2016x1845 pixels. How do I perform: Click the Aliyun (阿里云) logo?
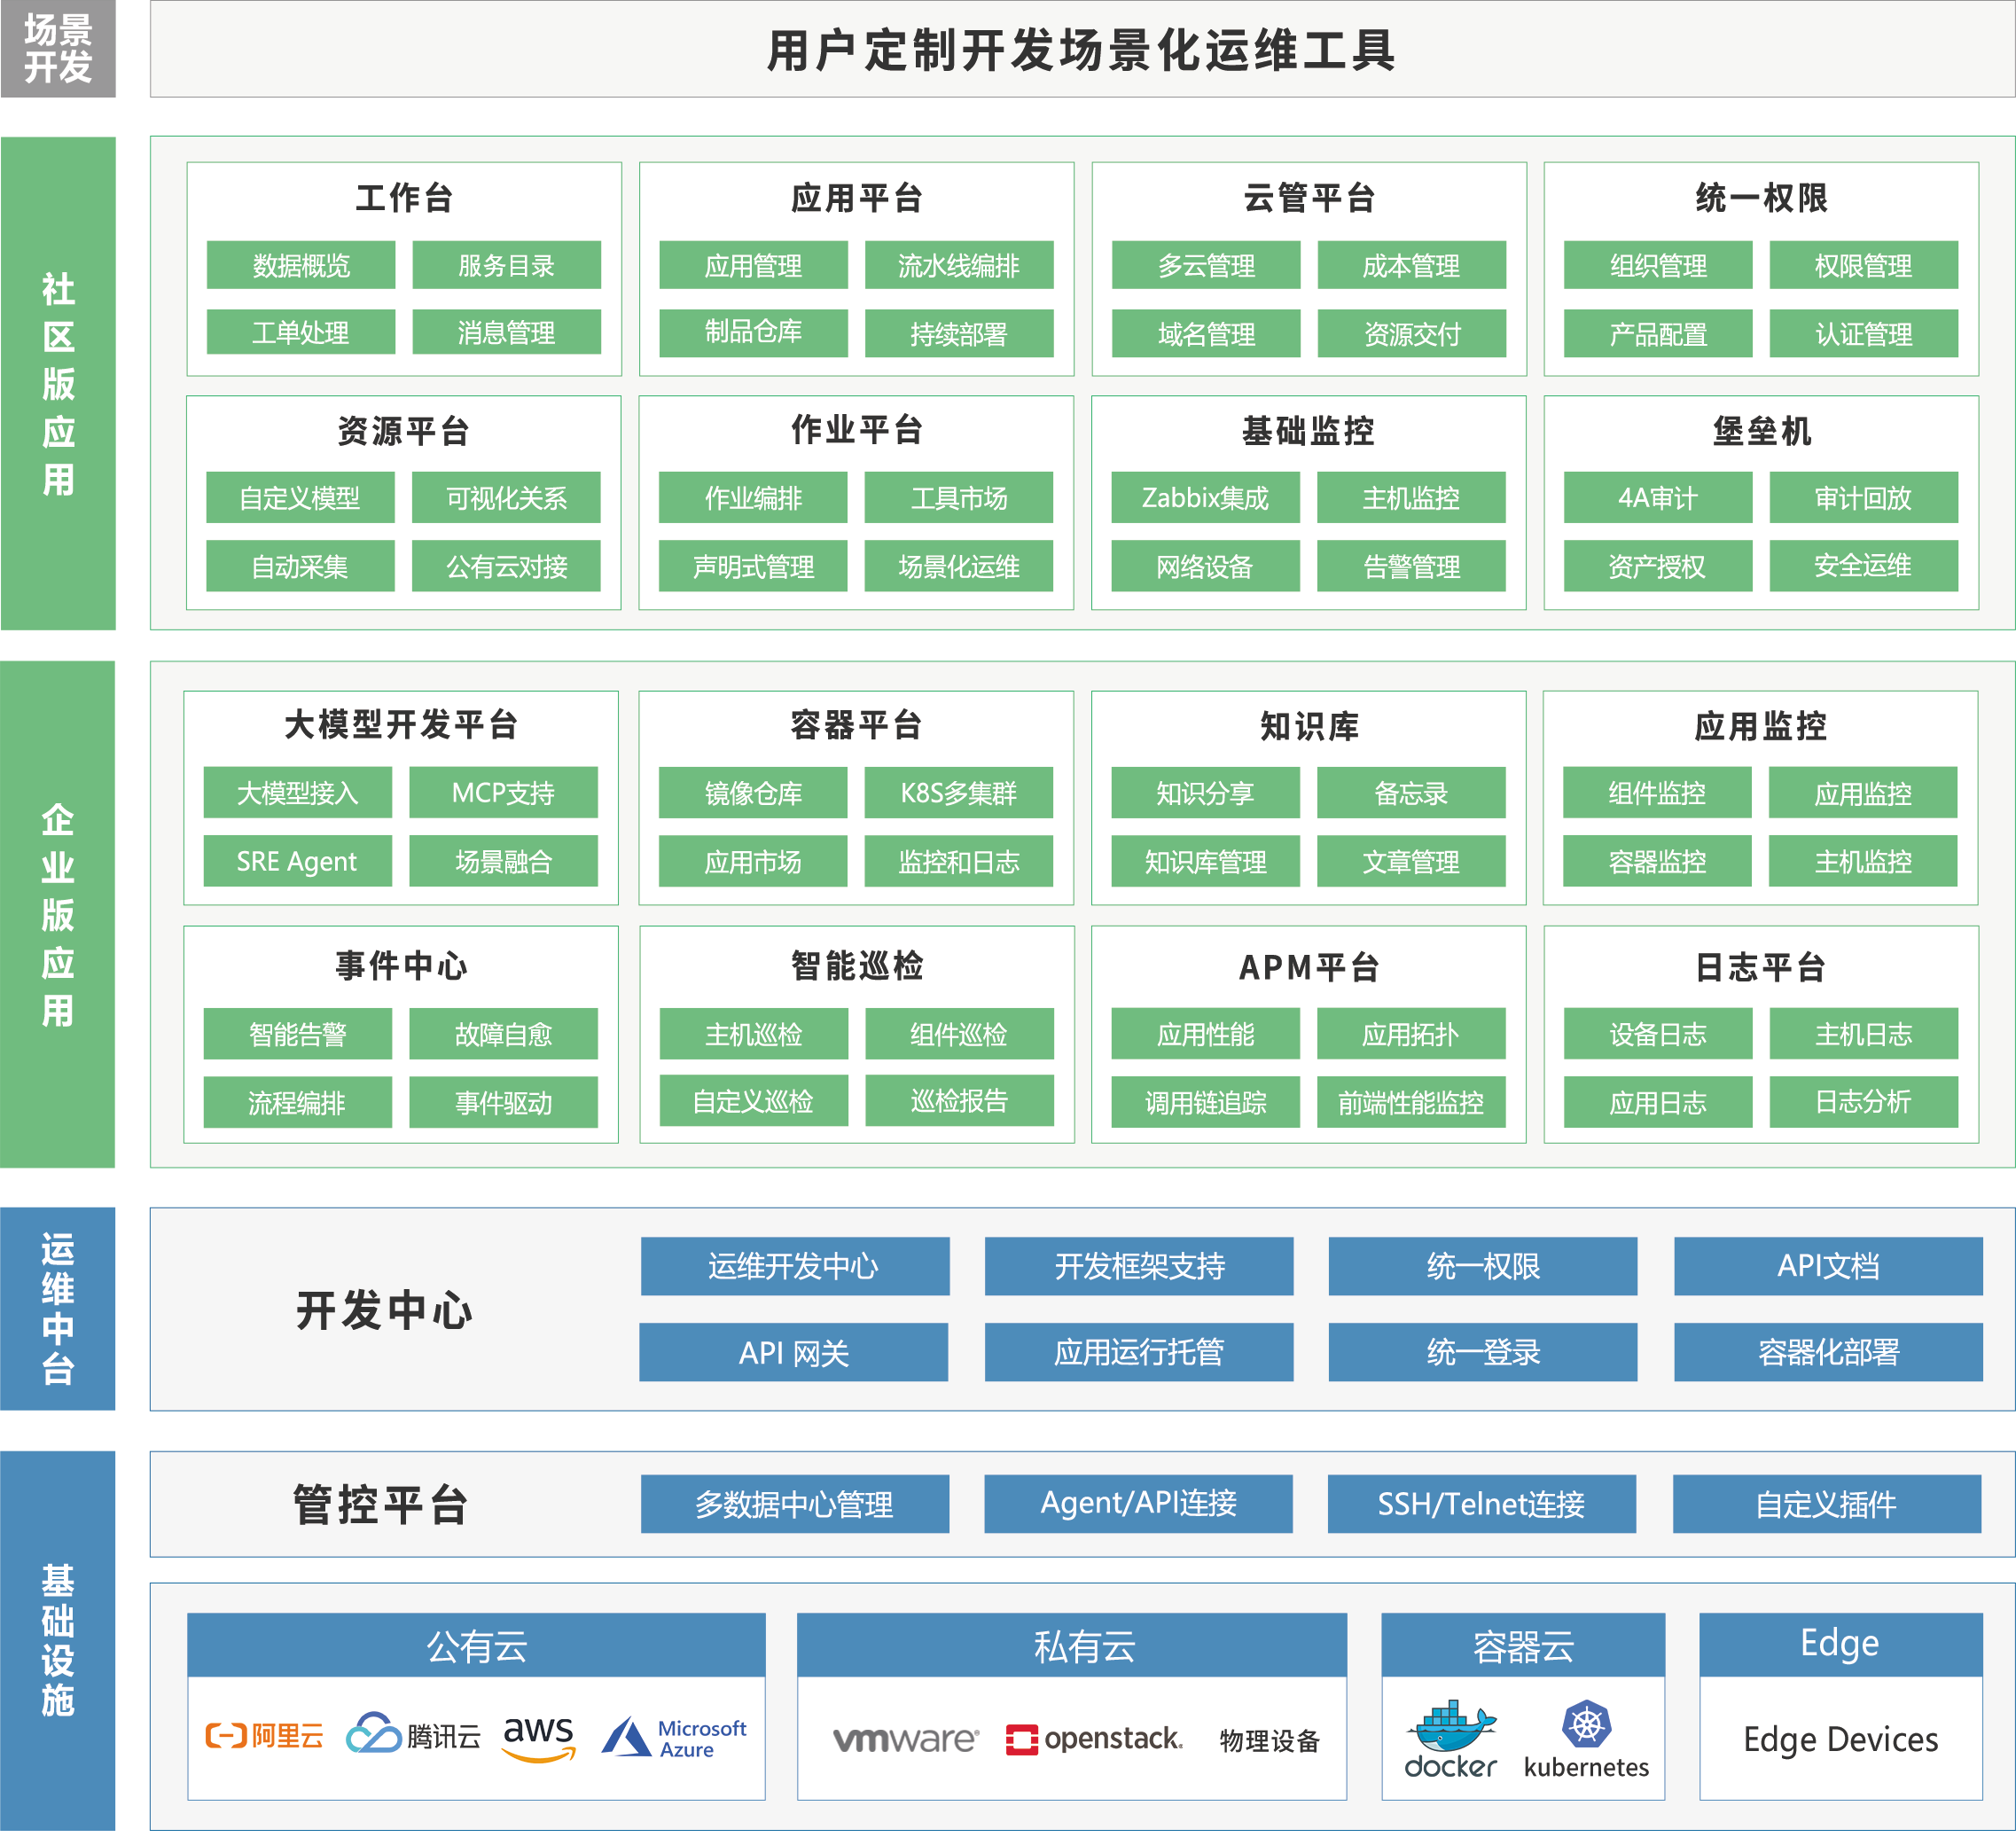pos(264,1736)
